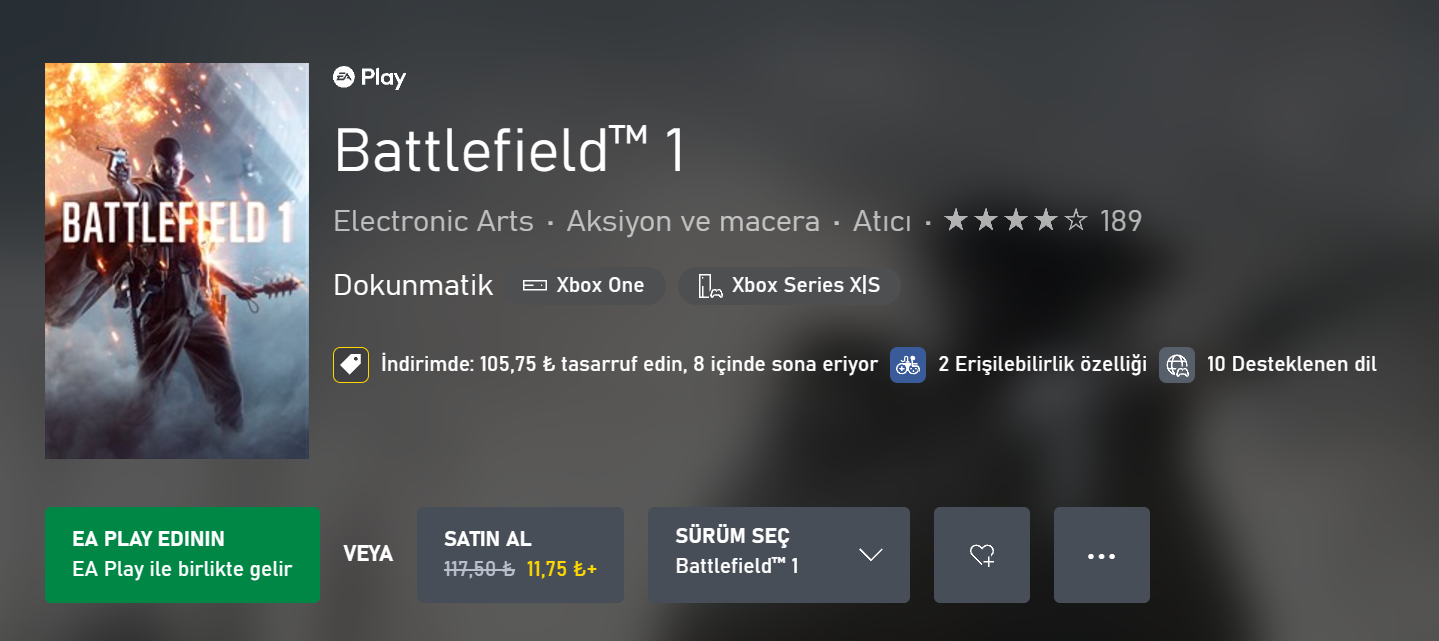Click the 2 Erişilebilirlik özelliği label
1439x641 pixels.
[1042, 365]
